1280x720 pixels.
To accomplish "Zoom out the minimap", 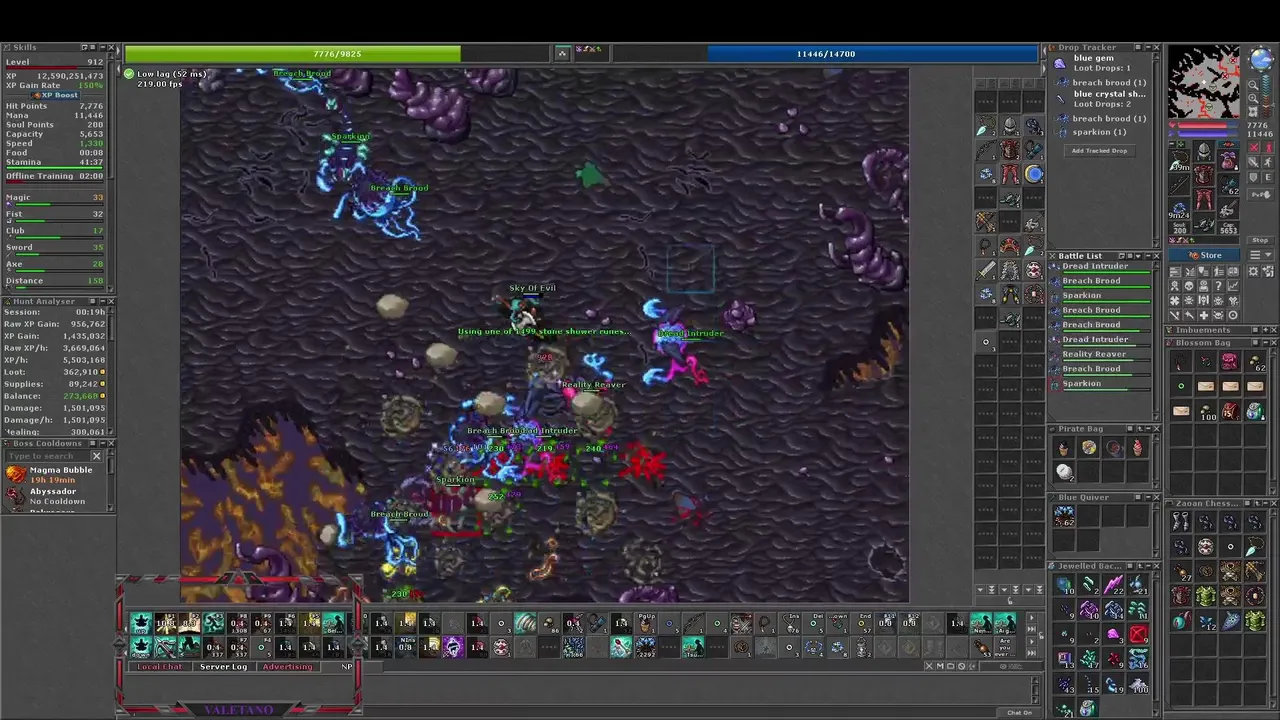I will (1253, 85).
